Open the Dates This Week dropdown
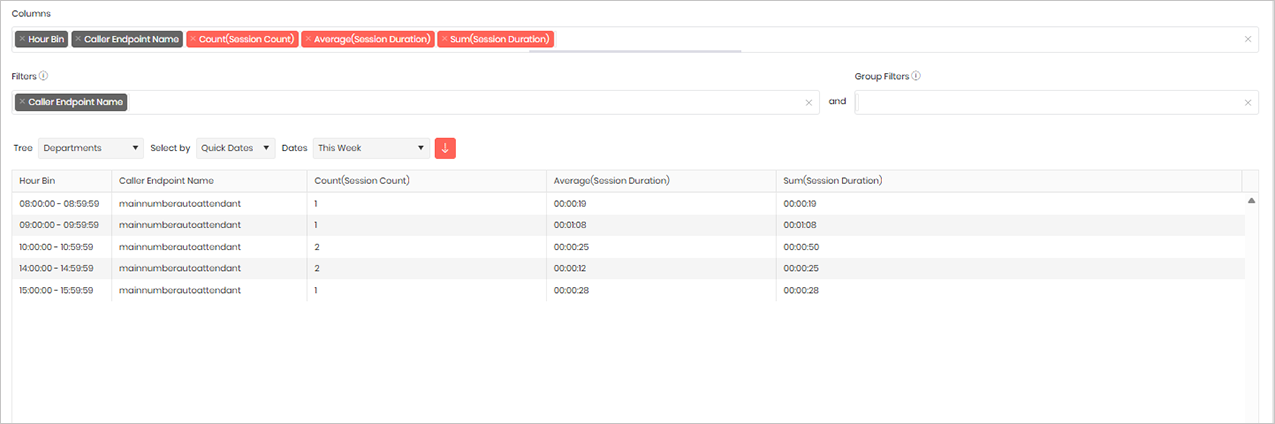 pyautogui.click(x=371, y=148)
